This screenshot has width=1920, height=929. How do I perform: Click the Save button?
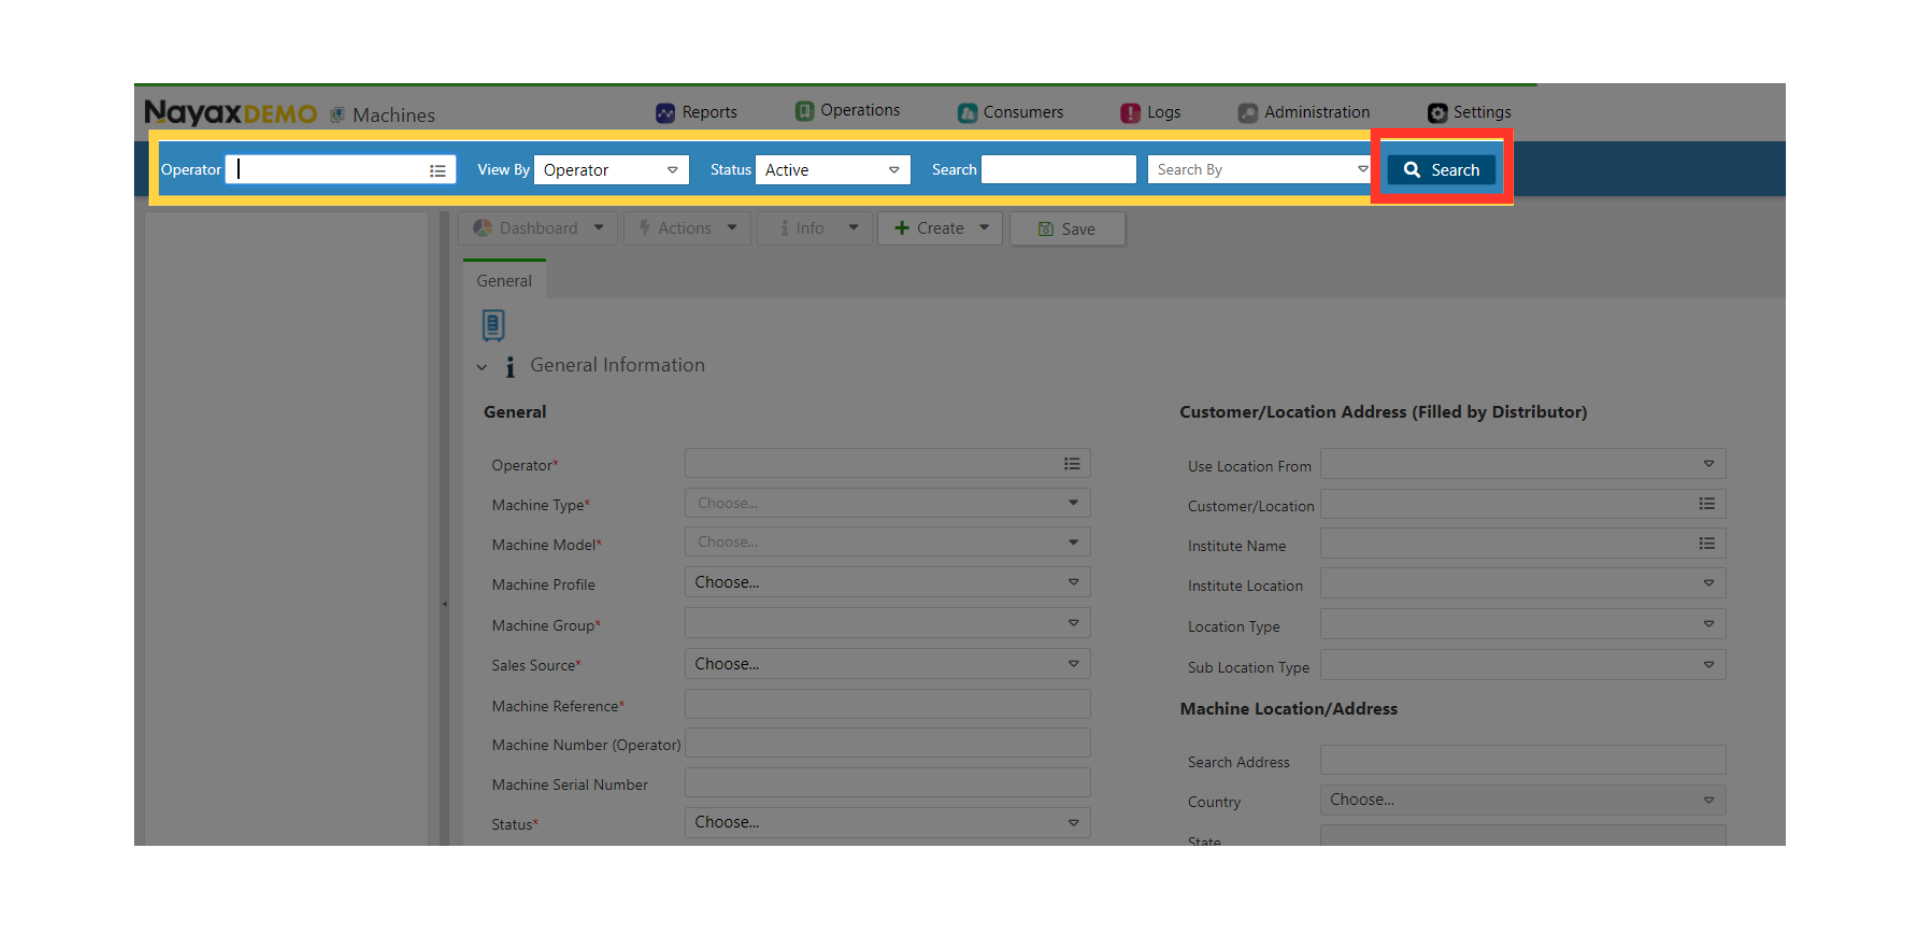pyautogui.click(x=1067, y=229)
